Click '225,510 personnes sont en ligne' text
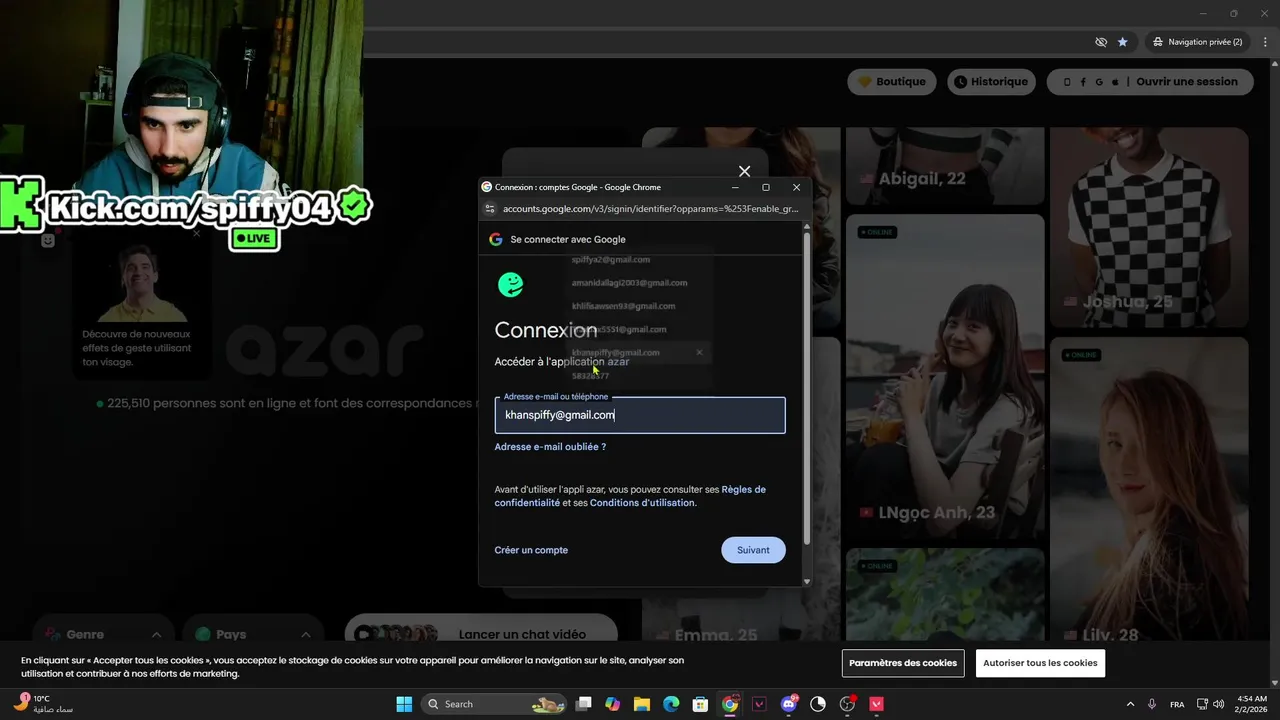1280x720 pixels. point(288,403)
